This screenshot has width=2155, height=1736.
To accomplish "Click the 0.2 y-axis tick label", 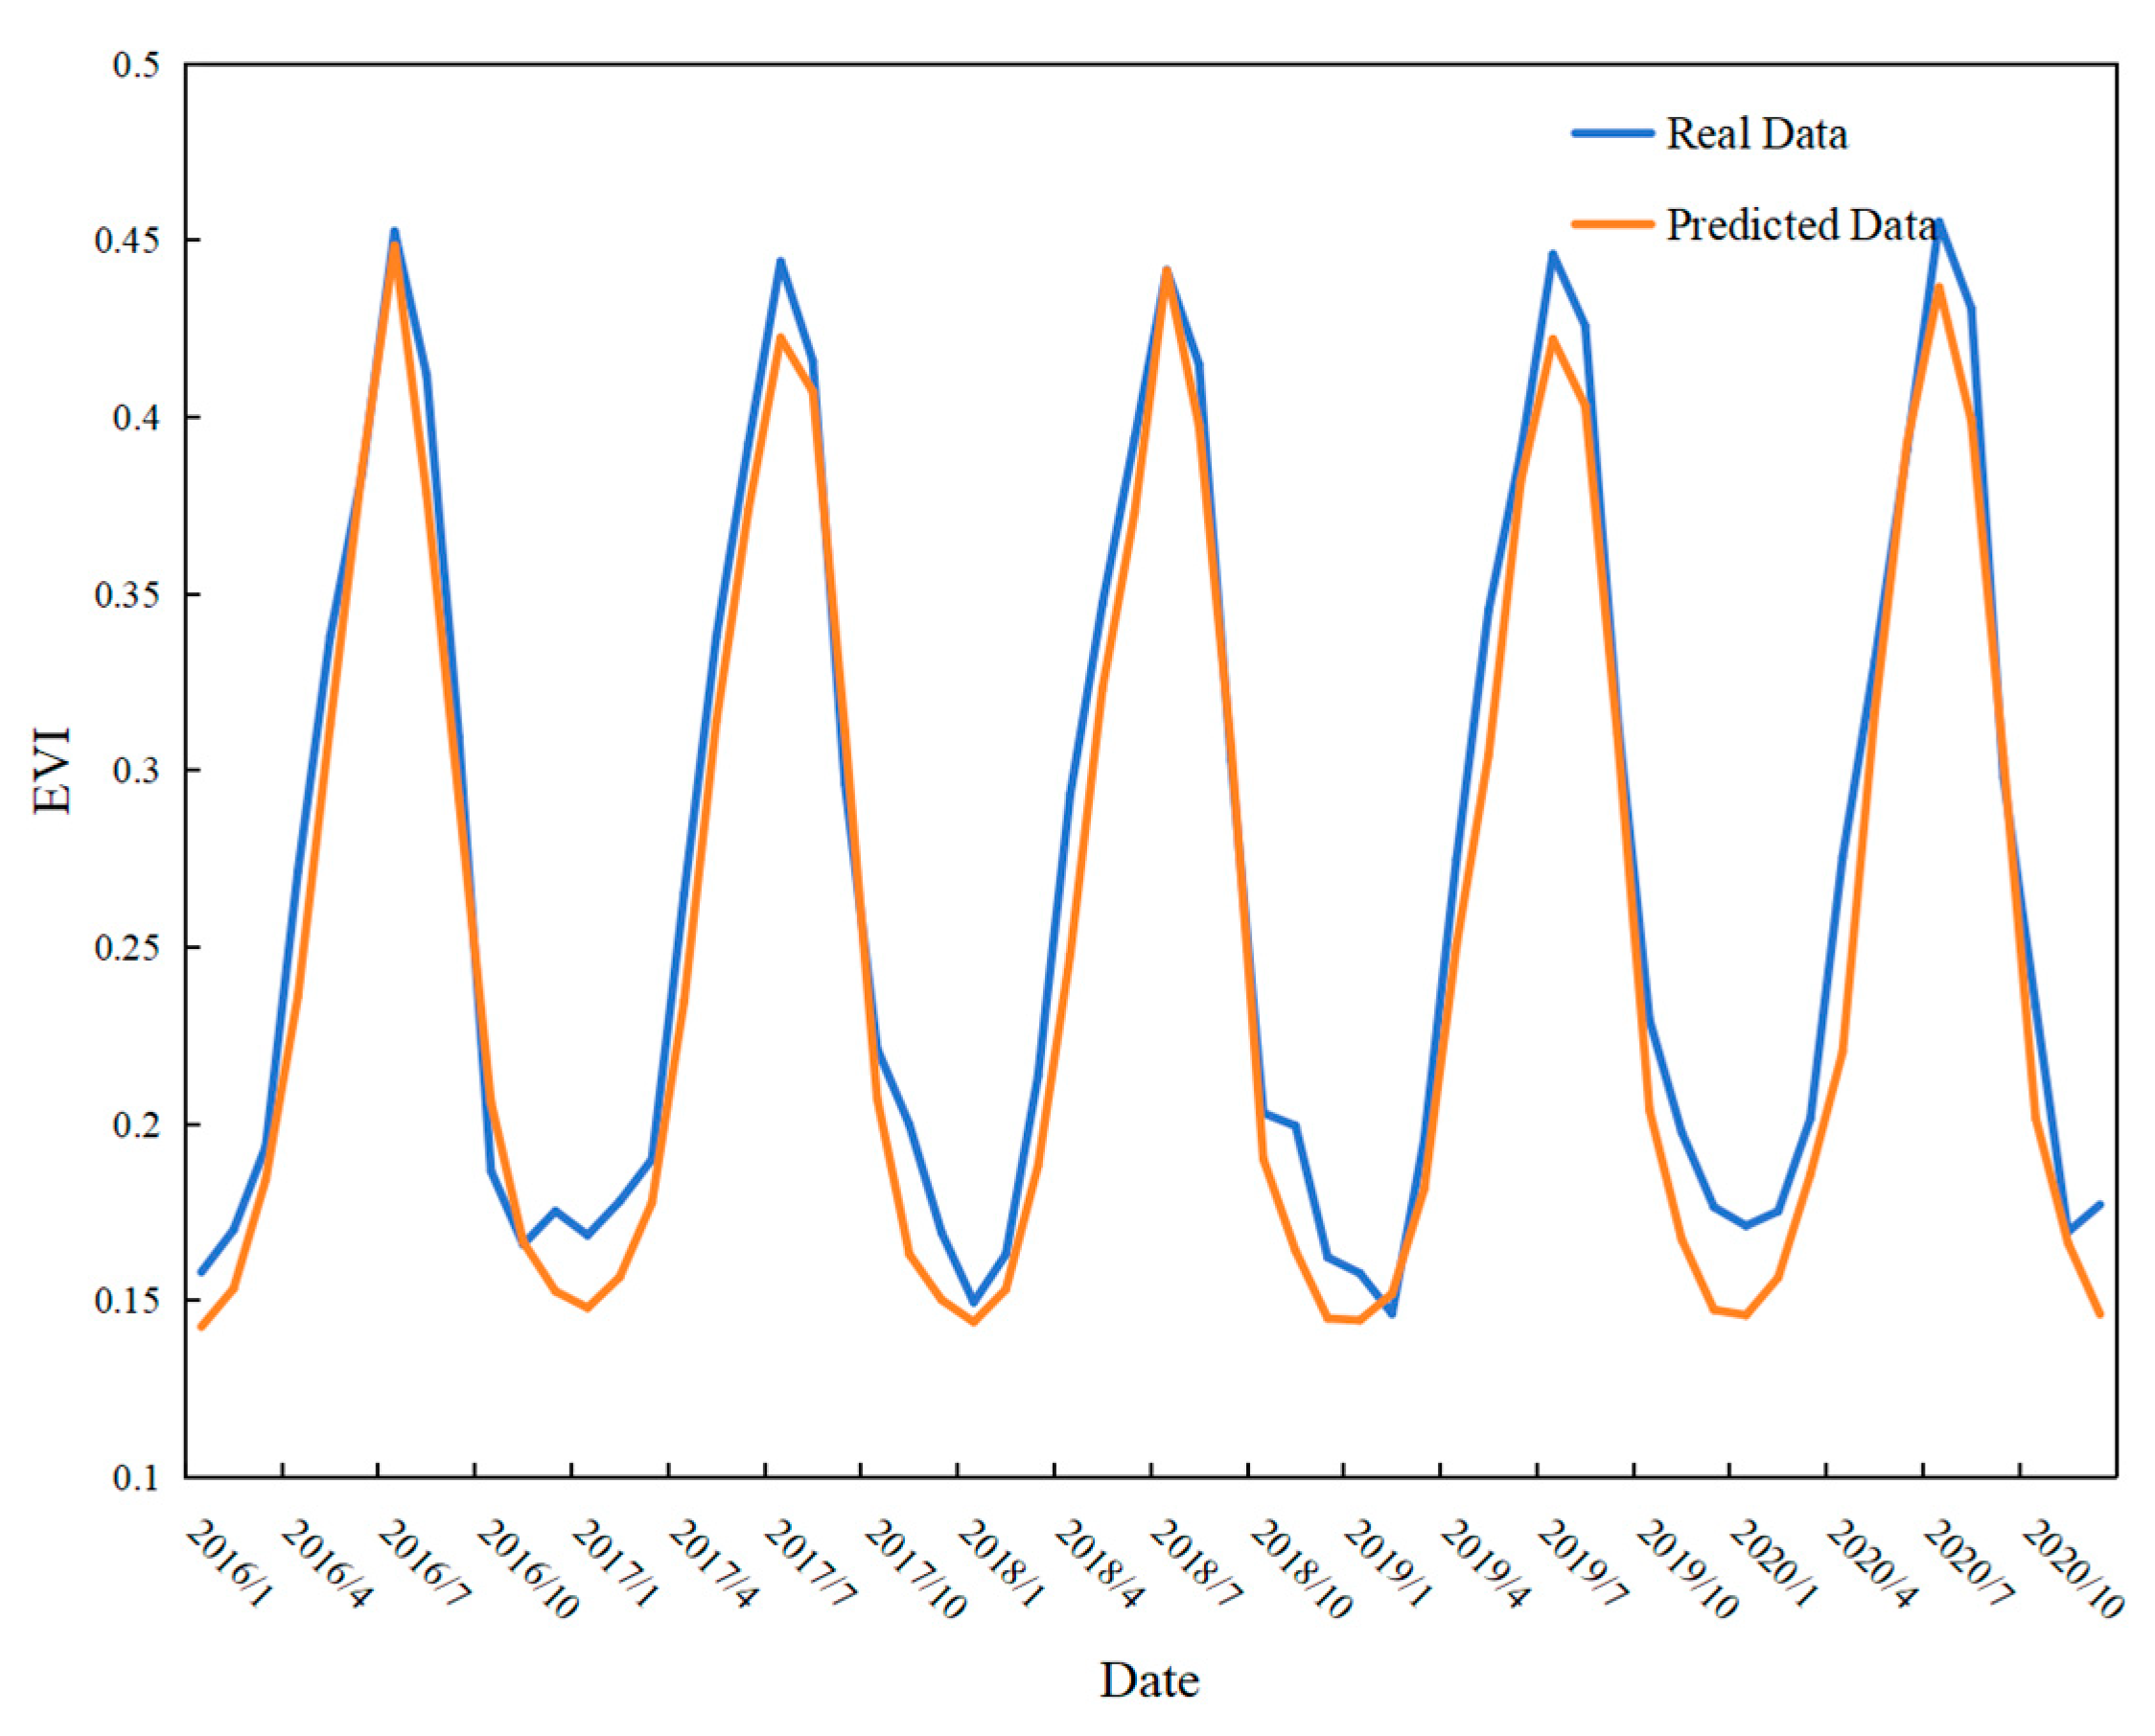I will pos(136,1124).
